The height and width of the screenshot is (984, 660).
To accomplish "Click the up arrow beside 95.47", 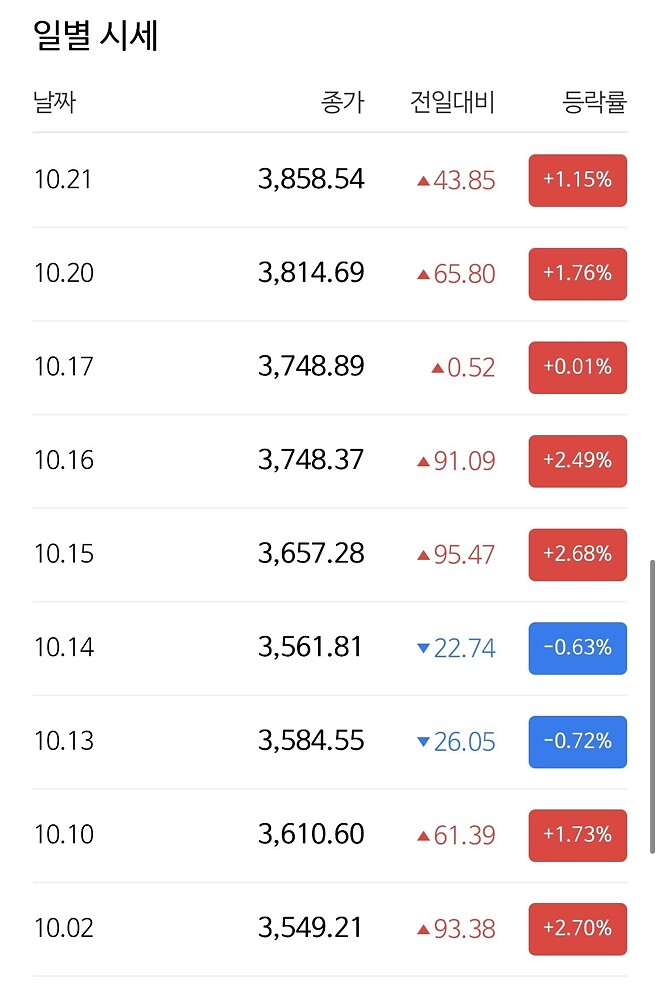I will click(x=423, y=555).
